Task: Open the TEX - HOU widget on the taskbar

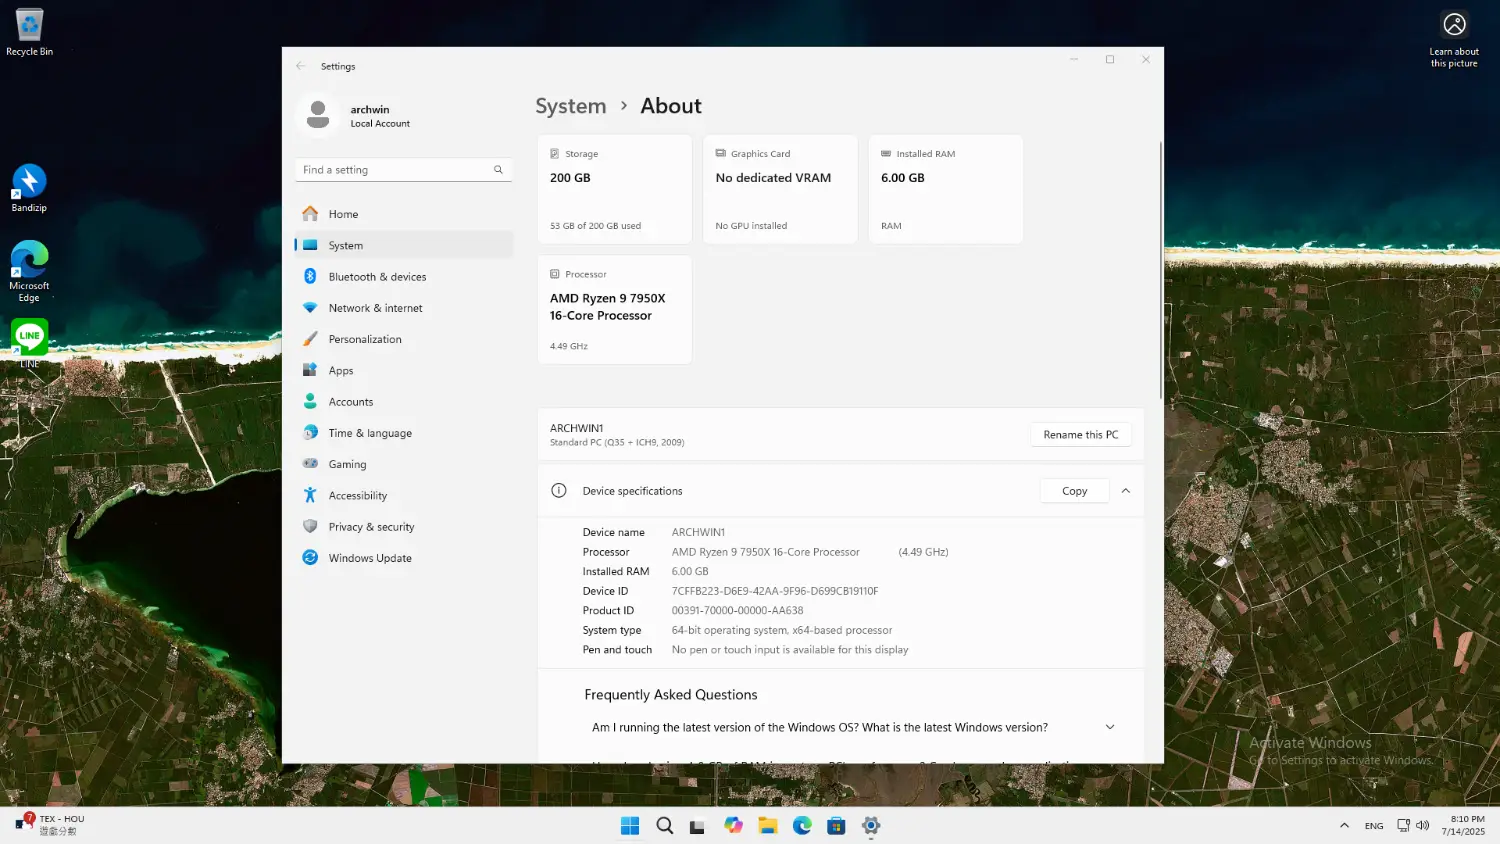Action: (x=50, y=826)
